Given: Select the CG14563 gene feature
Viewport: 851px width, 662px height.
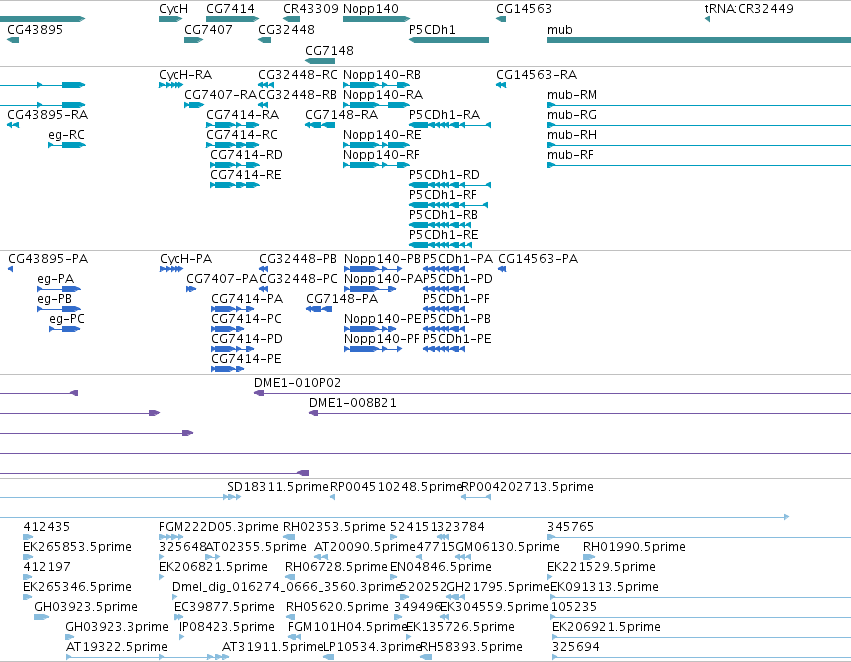Looking at the screenshot, I should [501, 19].
